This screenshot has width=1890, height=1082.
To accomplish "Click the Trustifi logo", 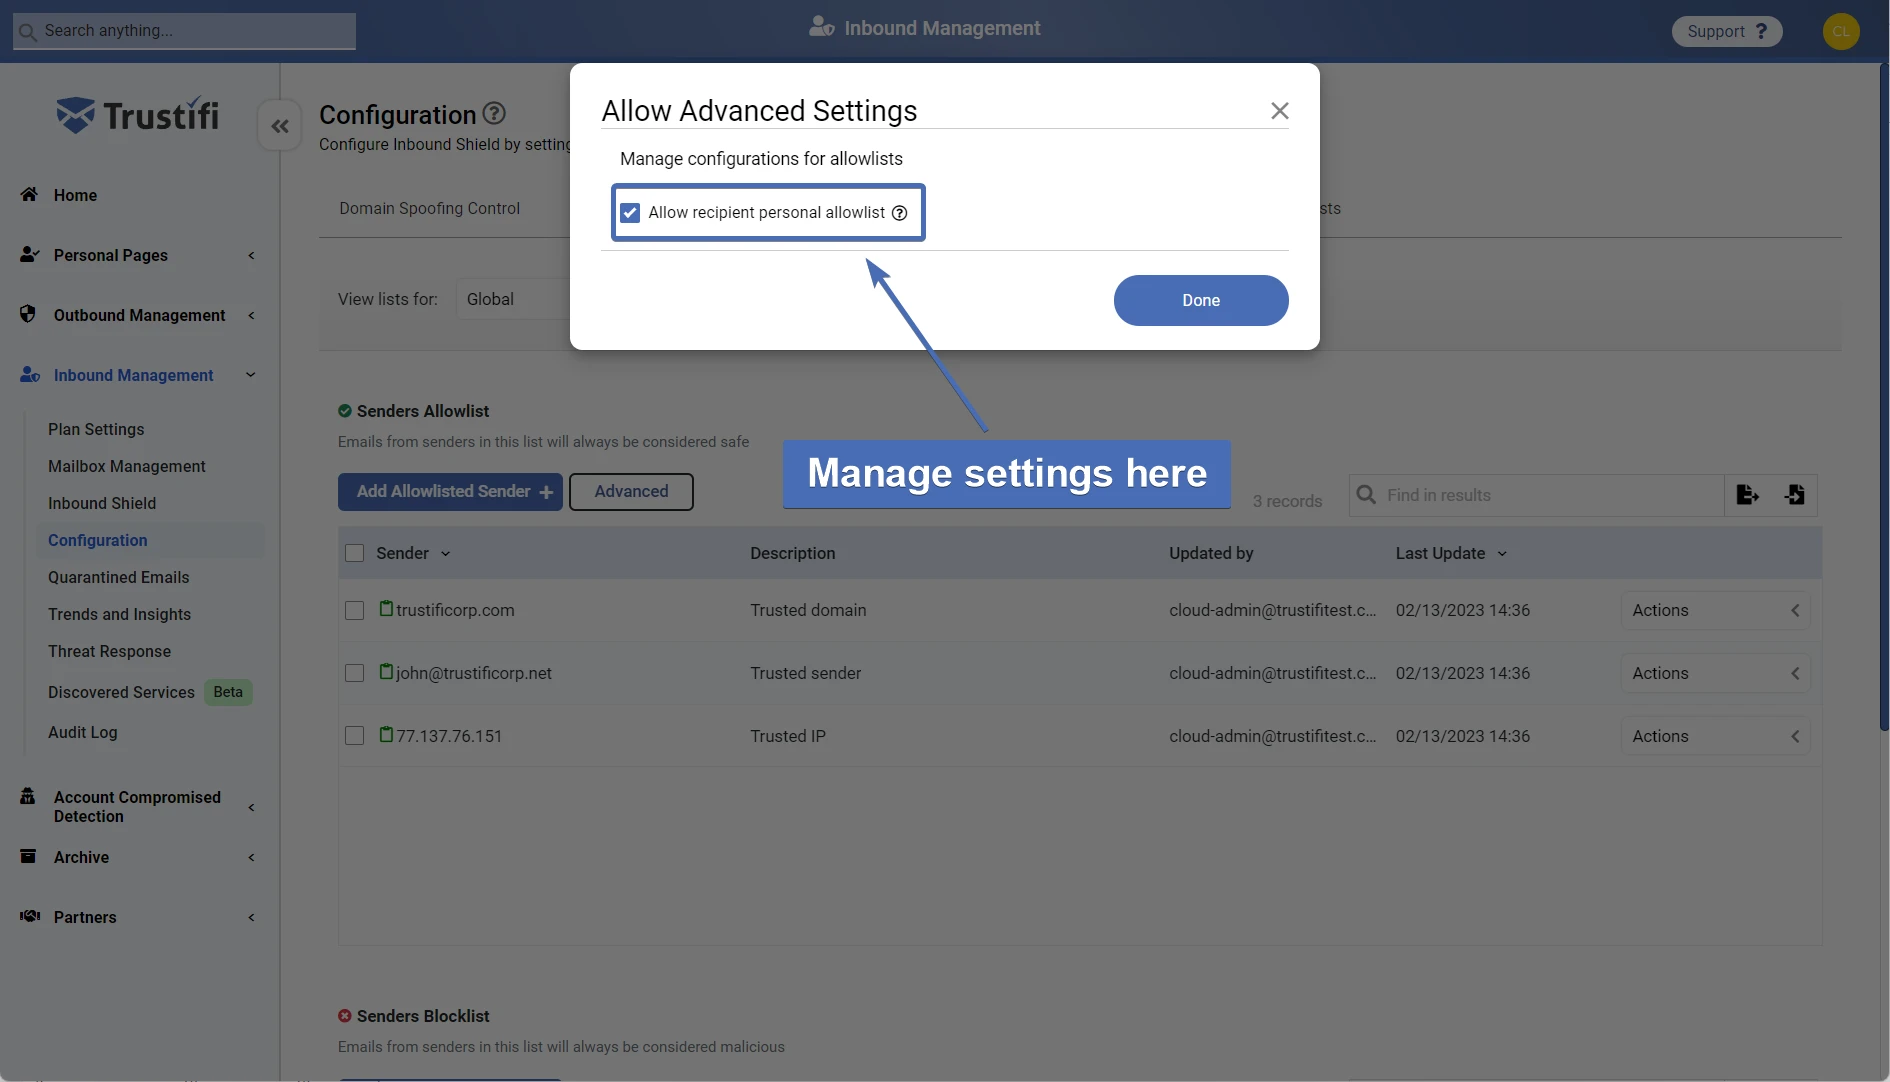I will coord(138,116).
